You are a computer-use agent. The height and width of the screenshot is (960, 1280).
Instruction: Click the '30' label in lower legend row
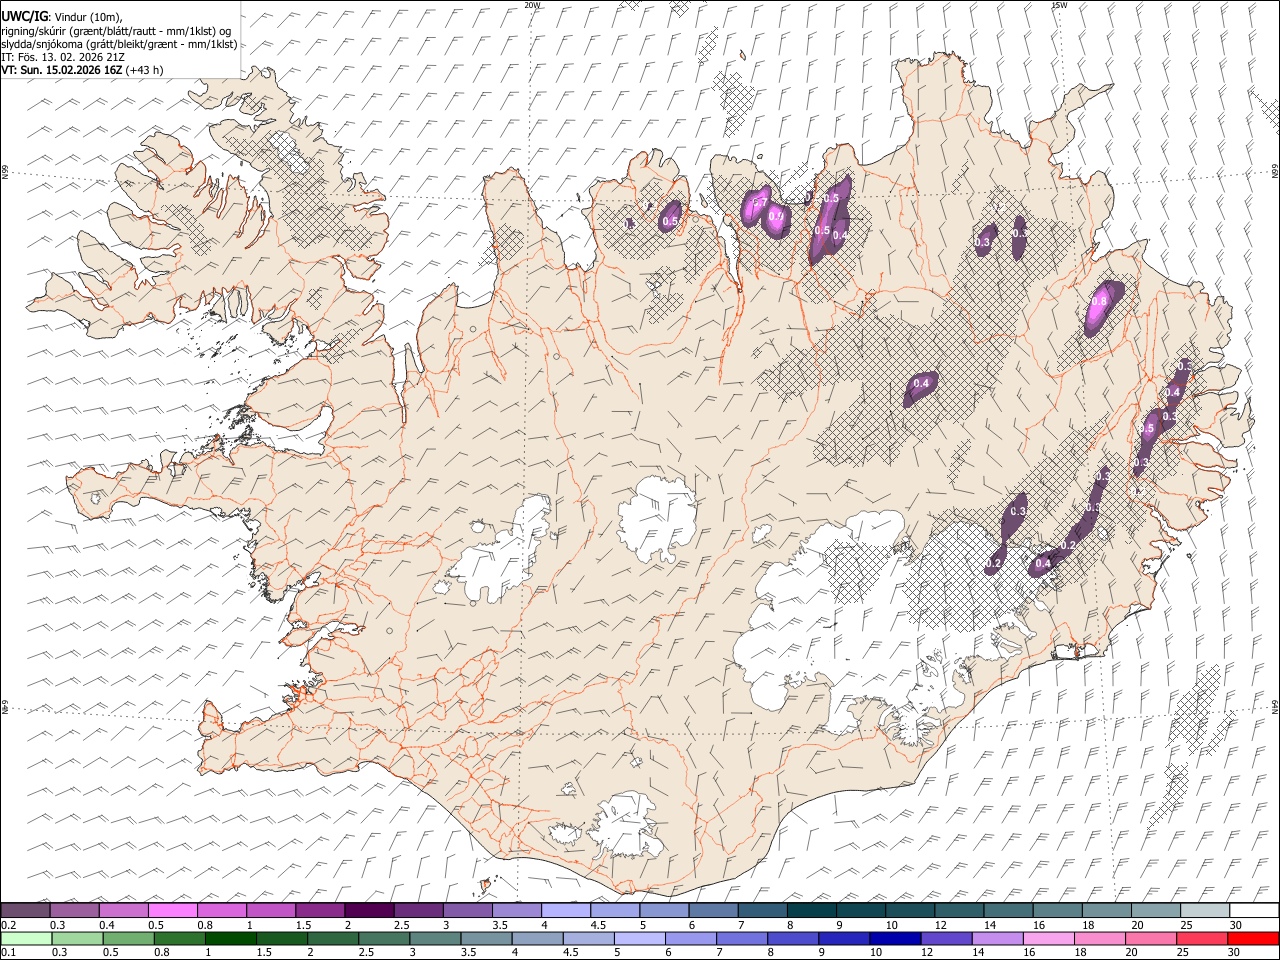tap(1234, 953)
